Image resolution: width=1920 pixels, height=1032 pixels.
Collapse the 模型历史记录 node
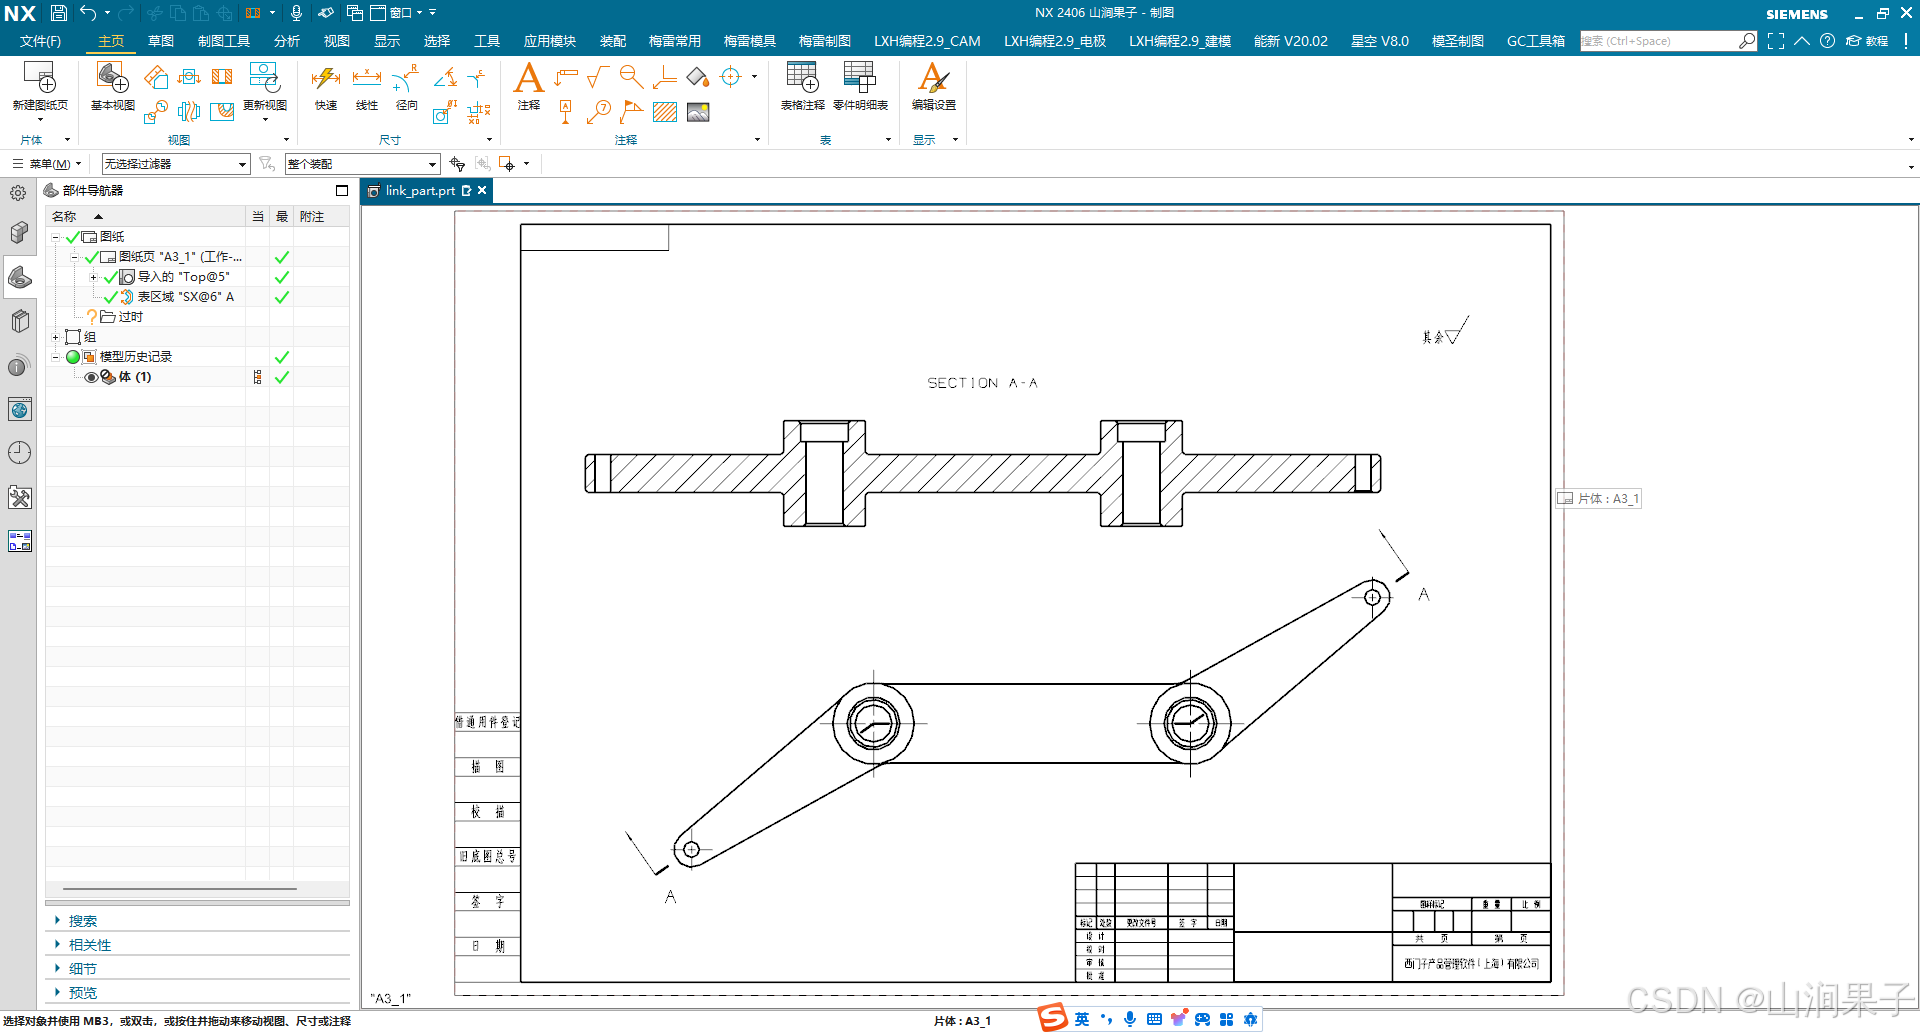coord(56,357)
